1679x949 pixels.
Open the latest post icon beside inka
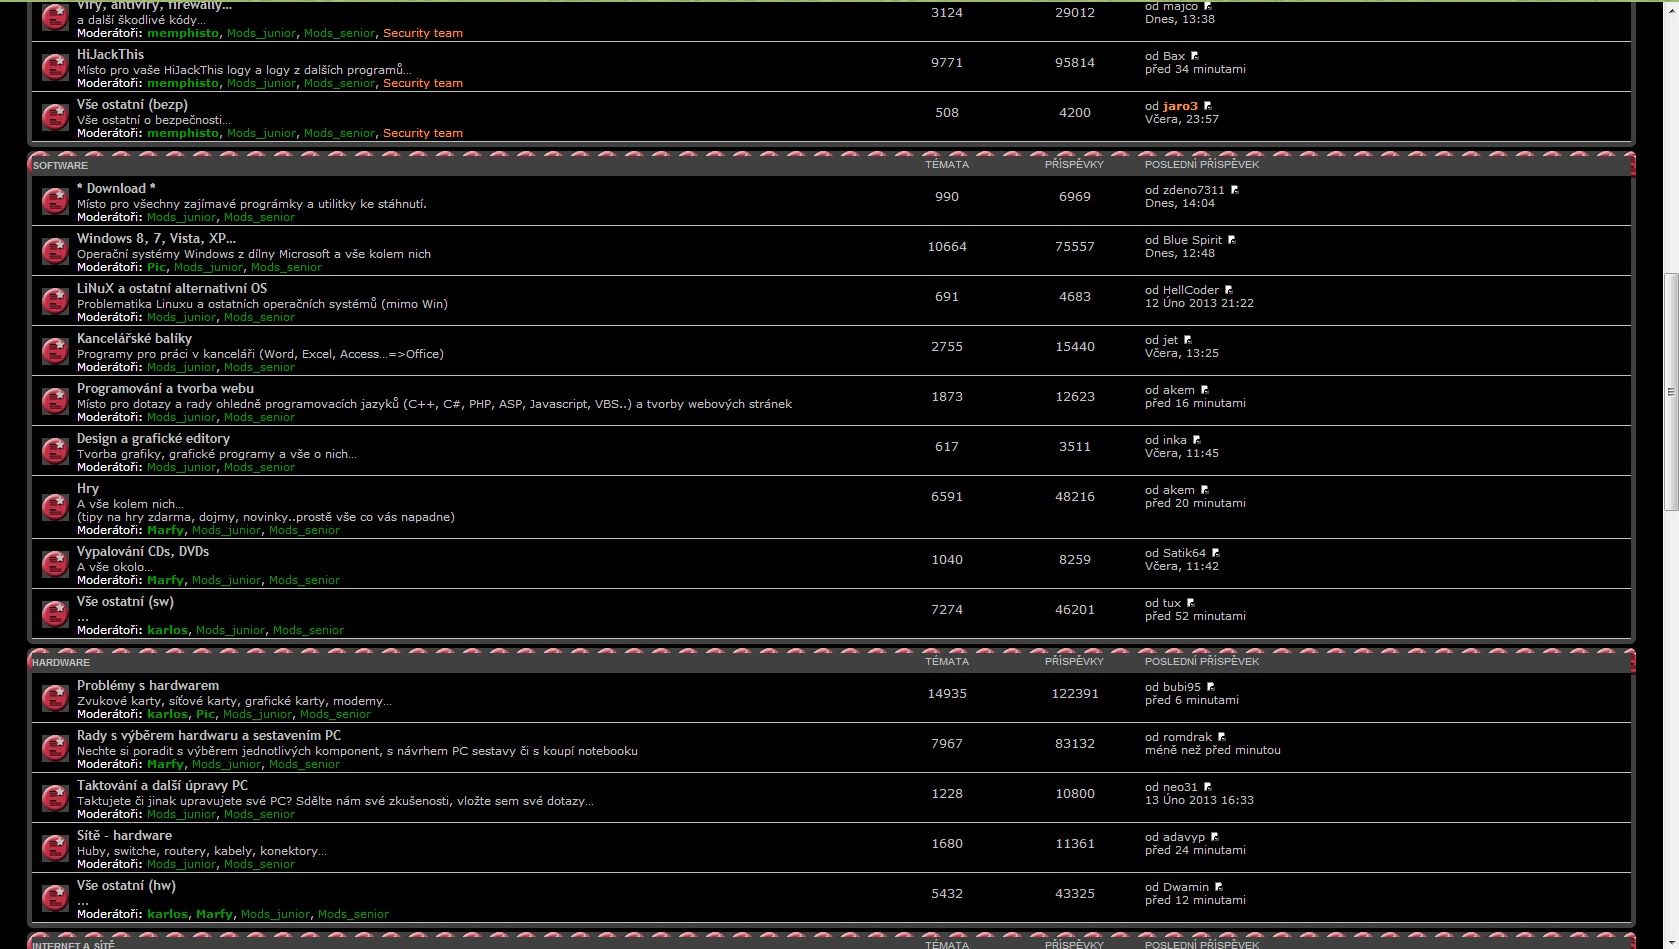tap(1197, 440)
